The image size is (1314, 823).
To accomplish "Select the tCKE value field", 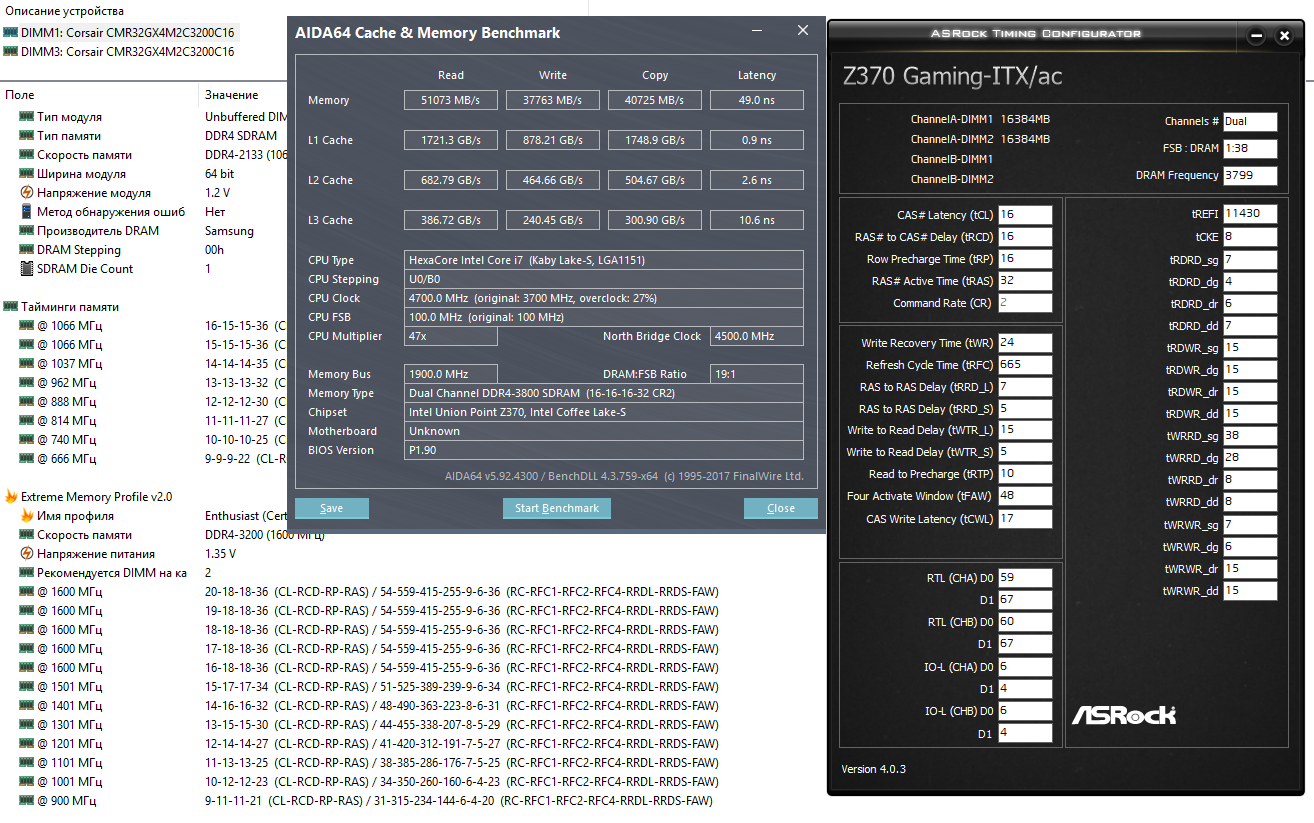I will click(1250, 237).
